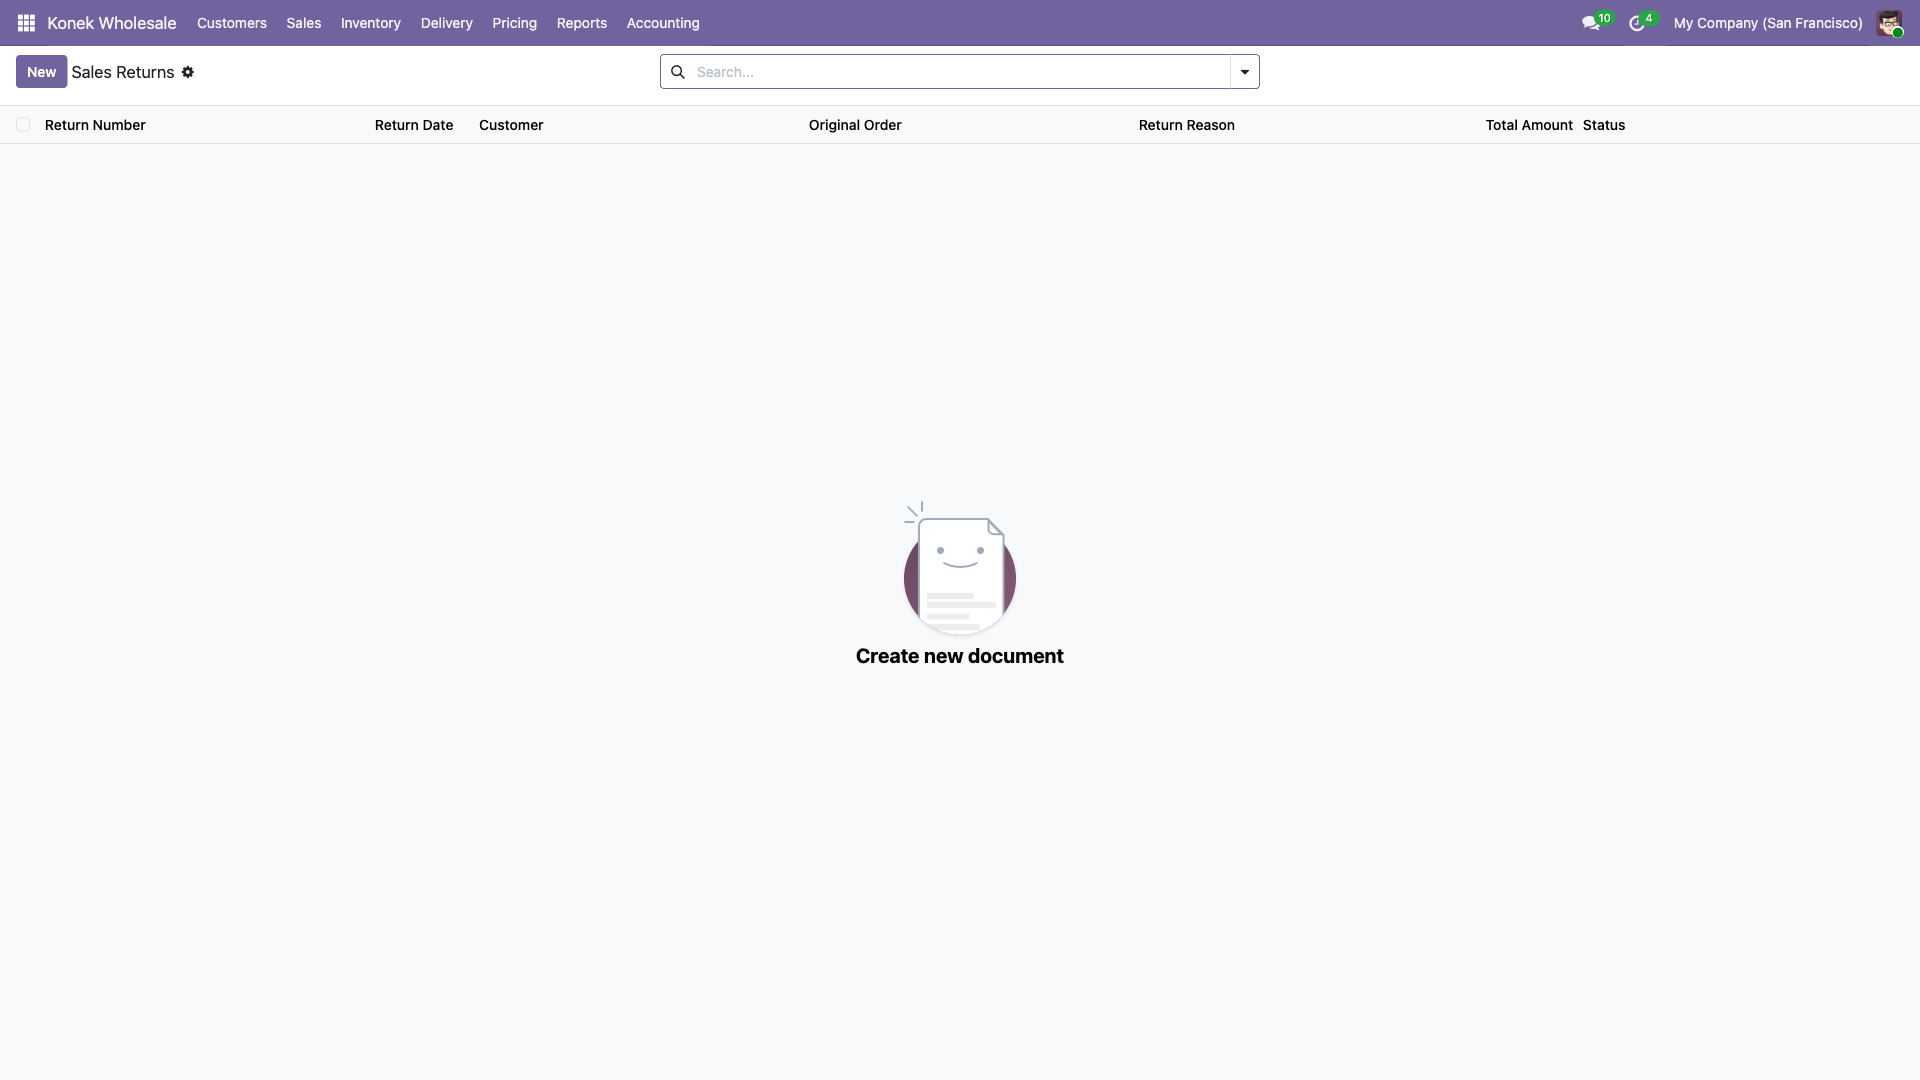
Task: Click the smiling document illustration
Action: 960,570
